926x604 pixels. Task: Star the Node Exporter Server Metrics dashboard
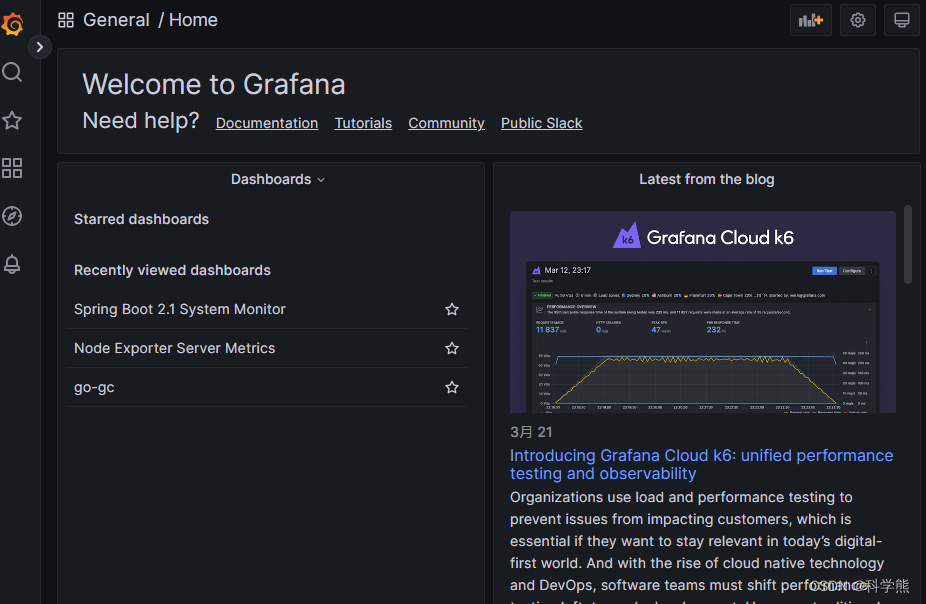pos(452,348)
